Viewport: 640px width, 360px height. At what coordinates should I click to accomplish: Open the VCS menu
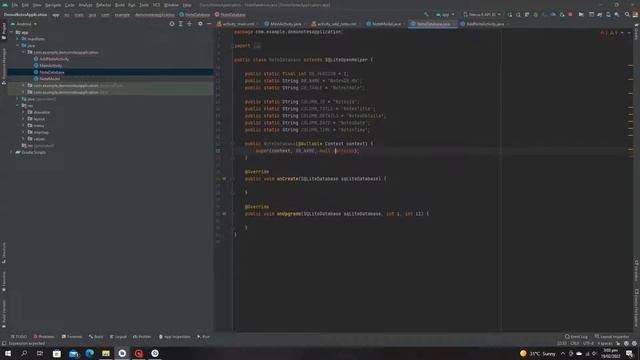coord(156,5)
